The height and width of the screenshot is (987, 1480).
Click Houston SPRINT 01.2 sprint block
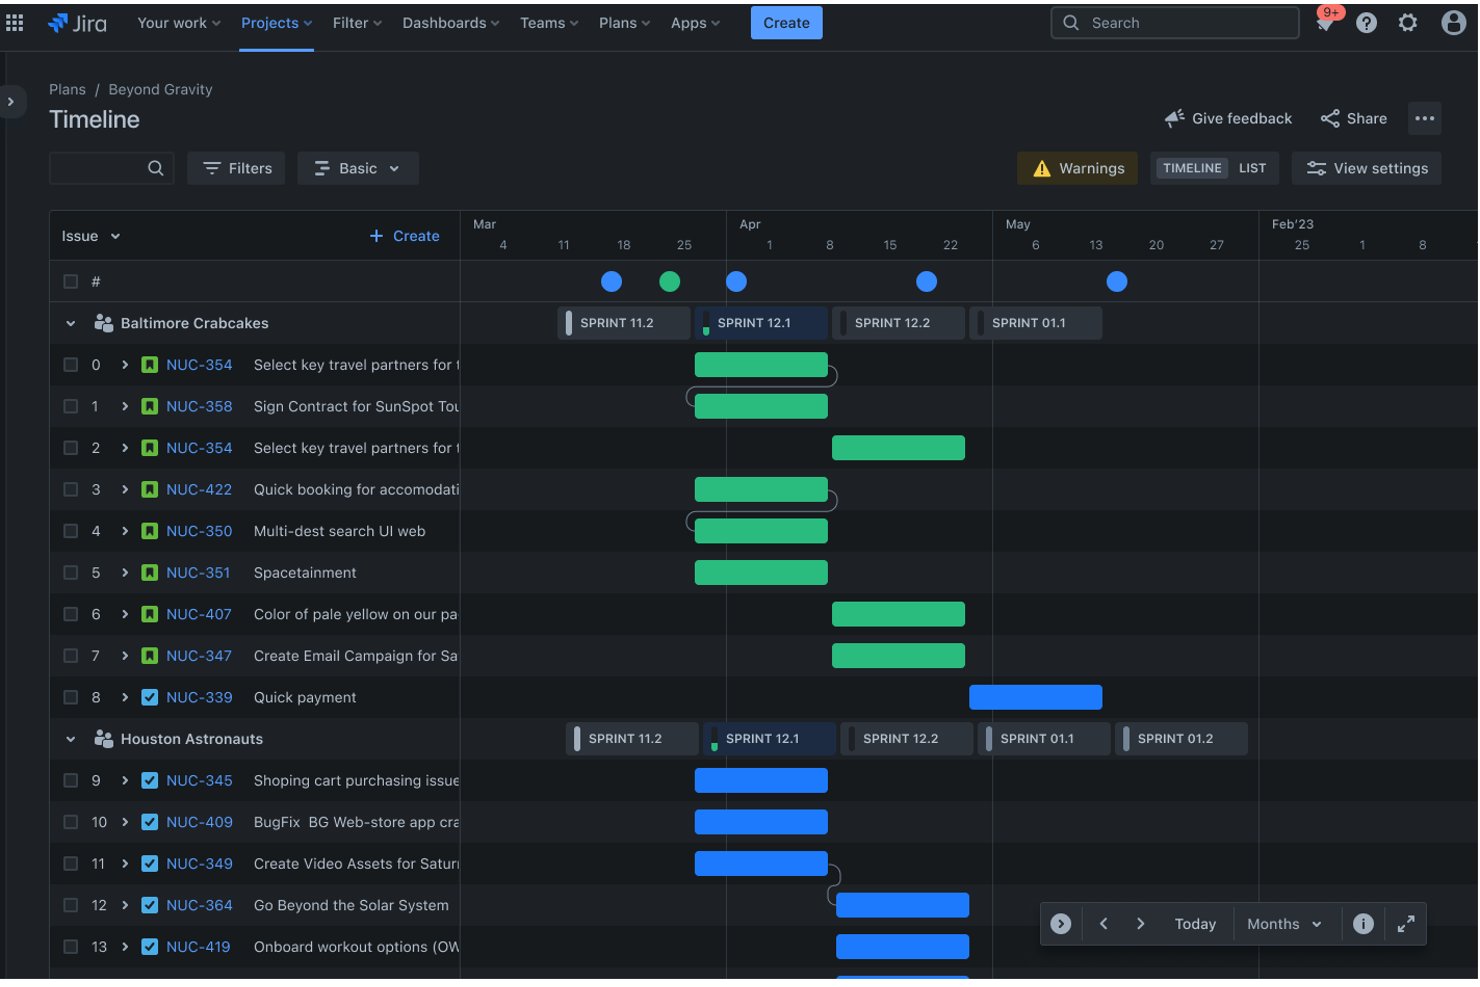point(1181,739)
